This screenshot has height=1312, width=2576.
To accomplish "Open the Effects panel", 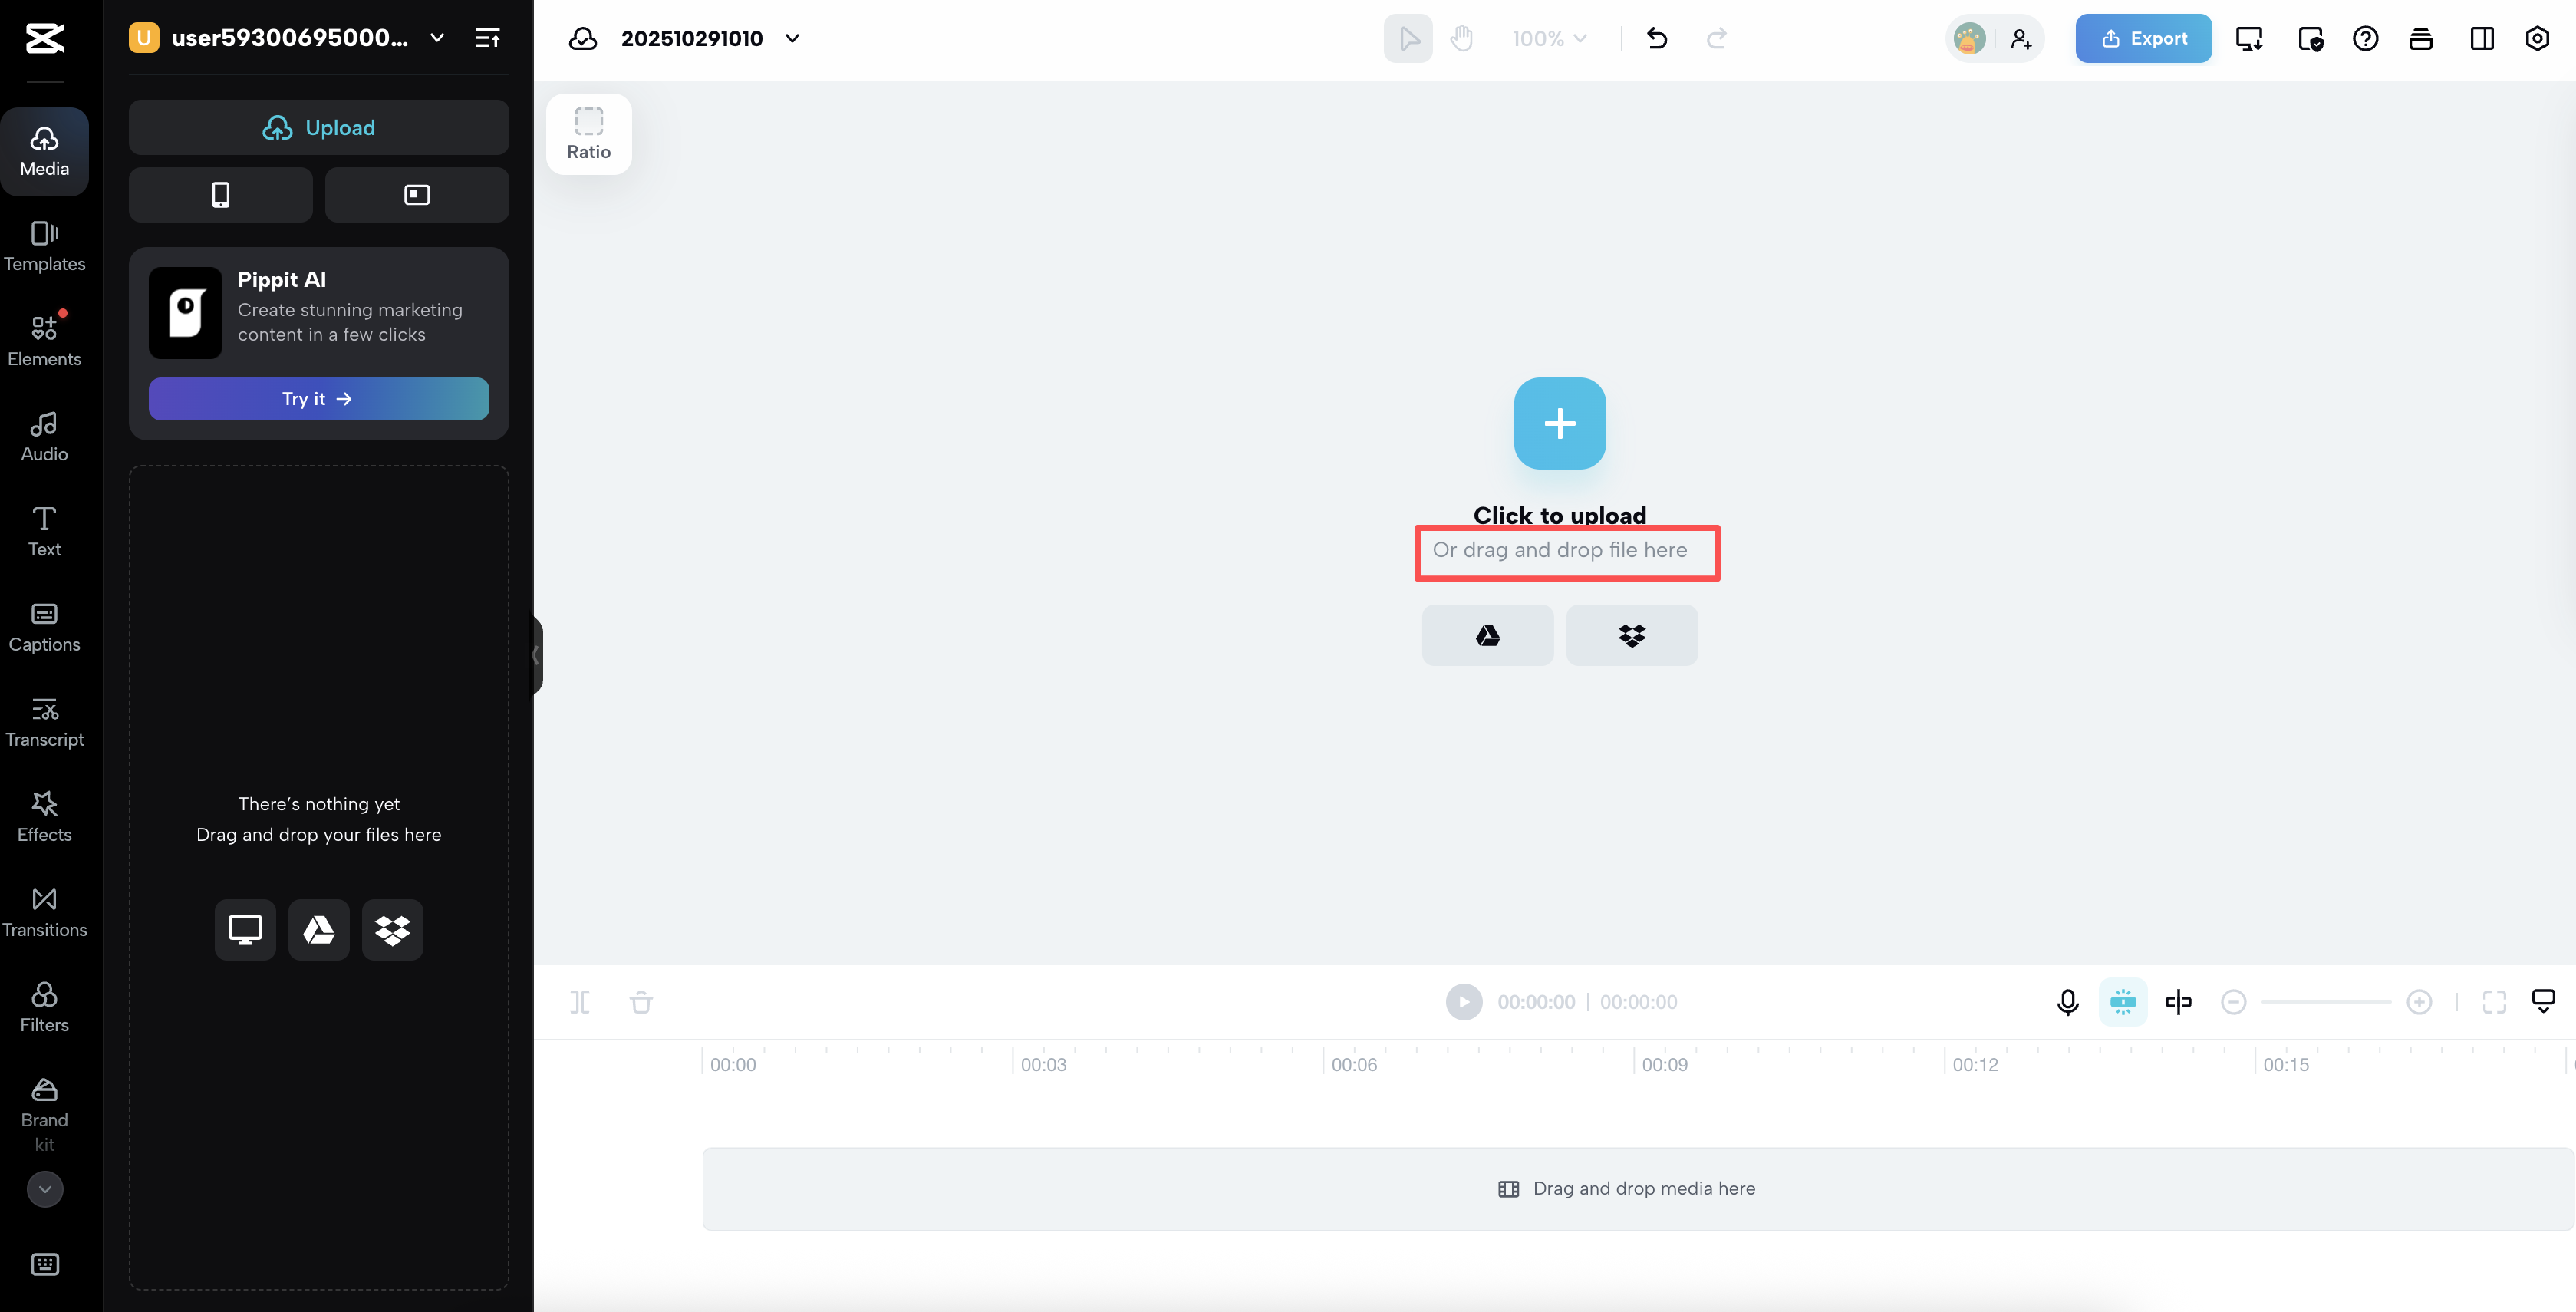I will tap(44, 816).
